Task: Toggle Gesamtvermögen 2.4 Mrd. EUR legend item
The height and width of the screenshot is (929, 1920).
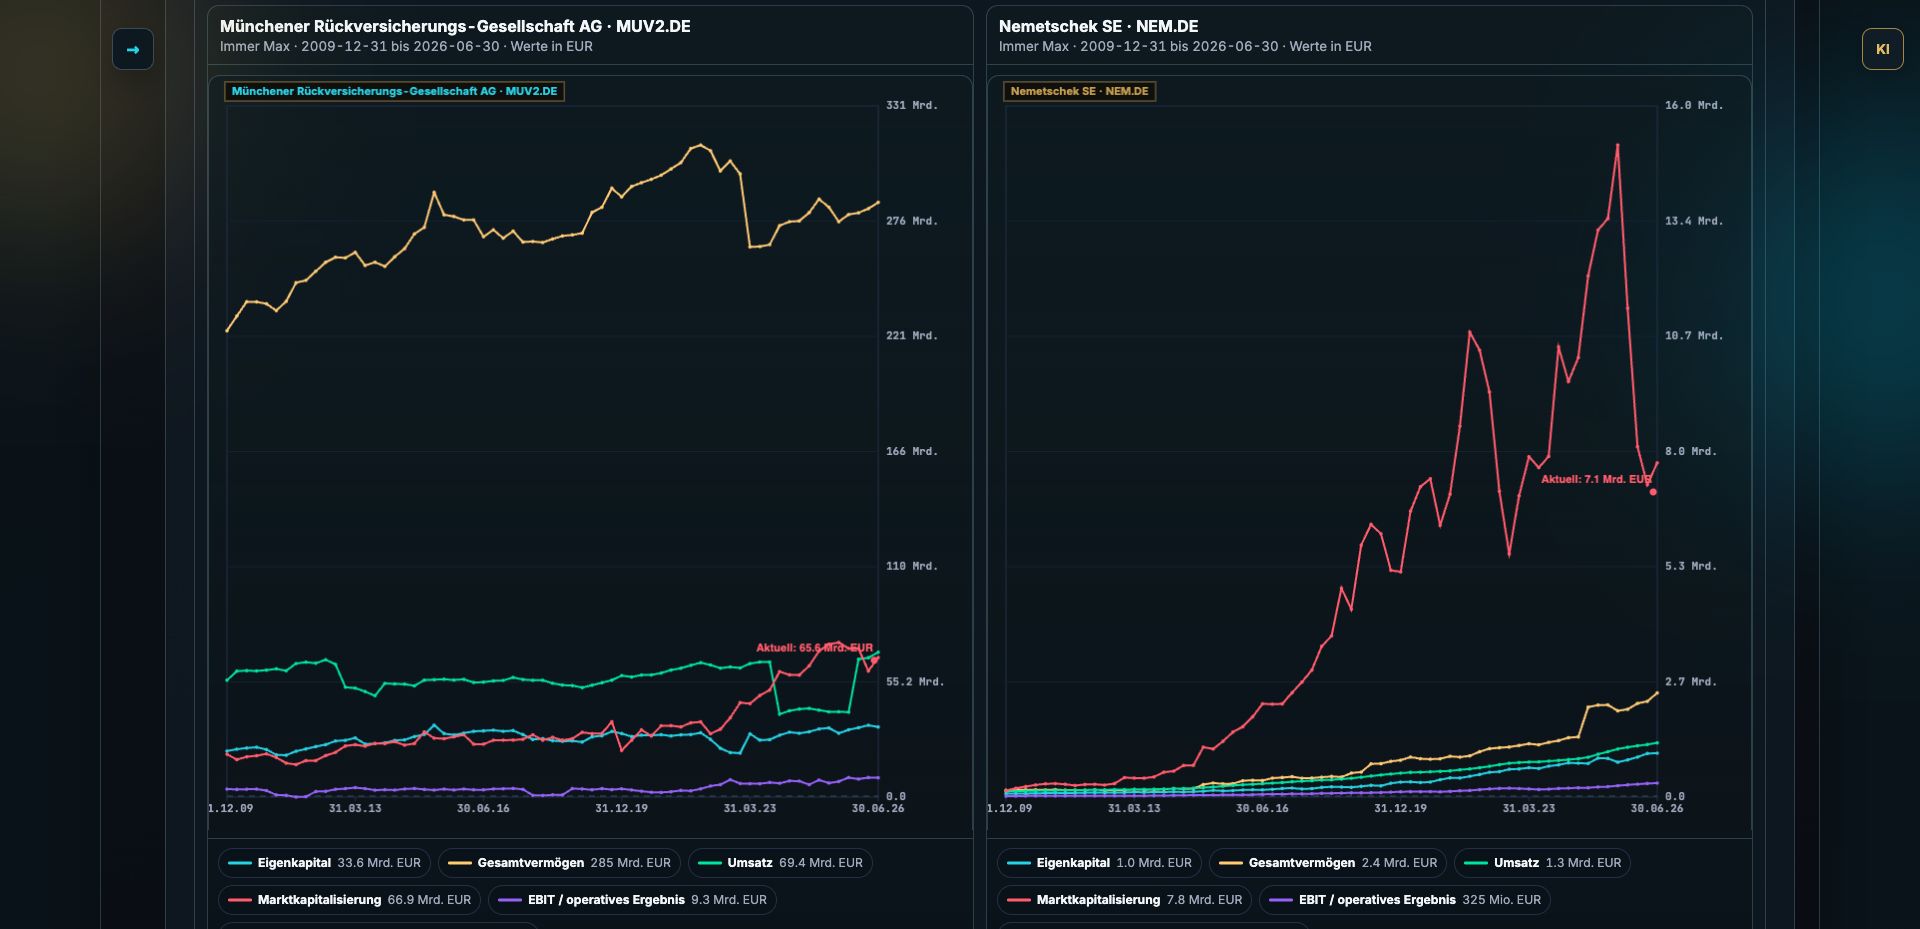Action: click(1328, 863)
